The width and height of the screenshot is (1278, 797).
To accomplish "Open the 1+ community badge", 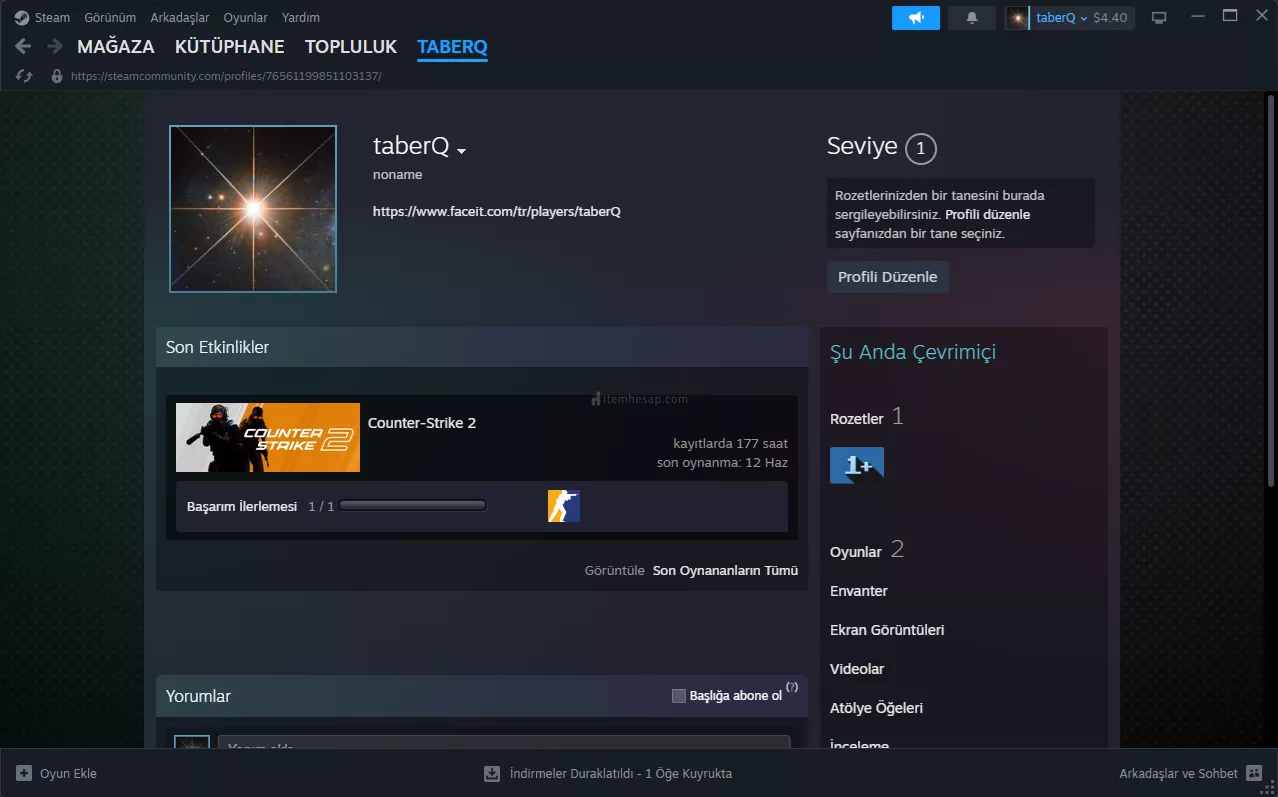I will coord(857,465).
